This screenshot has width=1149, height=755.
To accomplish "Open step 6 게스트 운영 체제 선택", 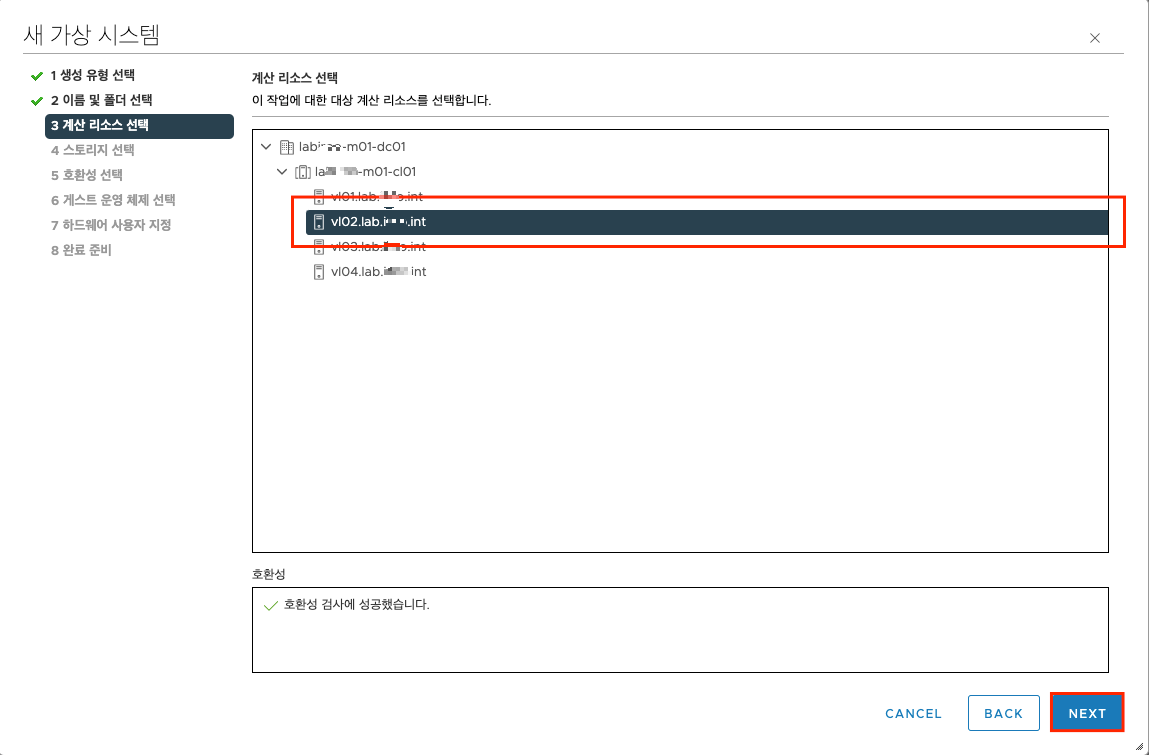I will point(113,200).
